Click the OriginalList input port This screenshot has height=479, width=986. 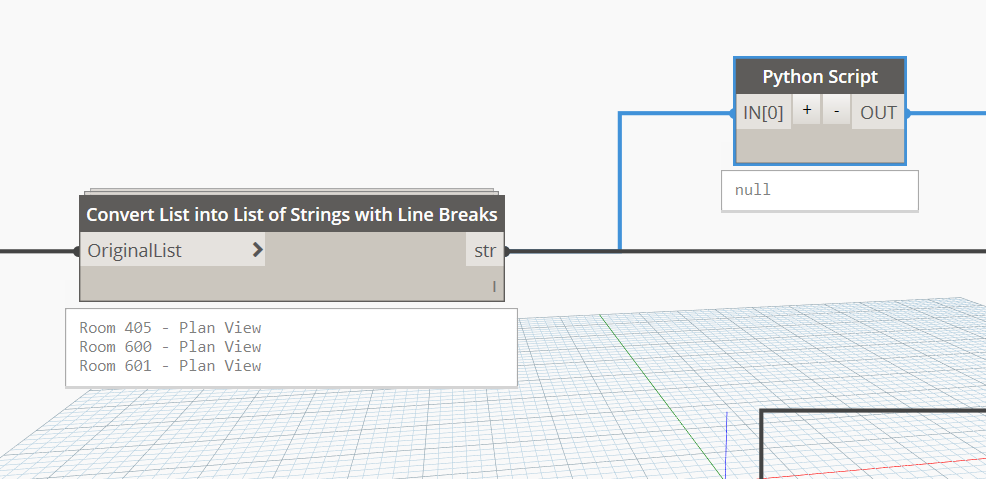click(x=173, y=250)
